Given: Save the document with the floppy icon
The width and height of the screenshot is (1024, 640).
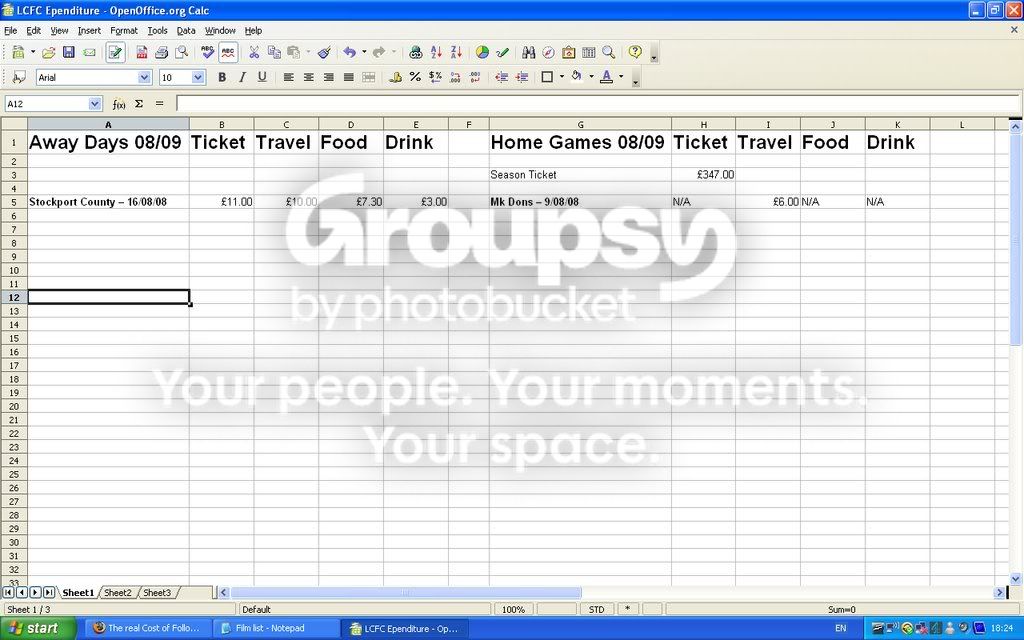Looking at the screenshot, I should (69, 52).
